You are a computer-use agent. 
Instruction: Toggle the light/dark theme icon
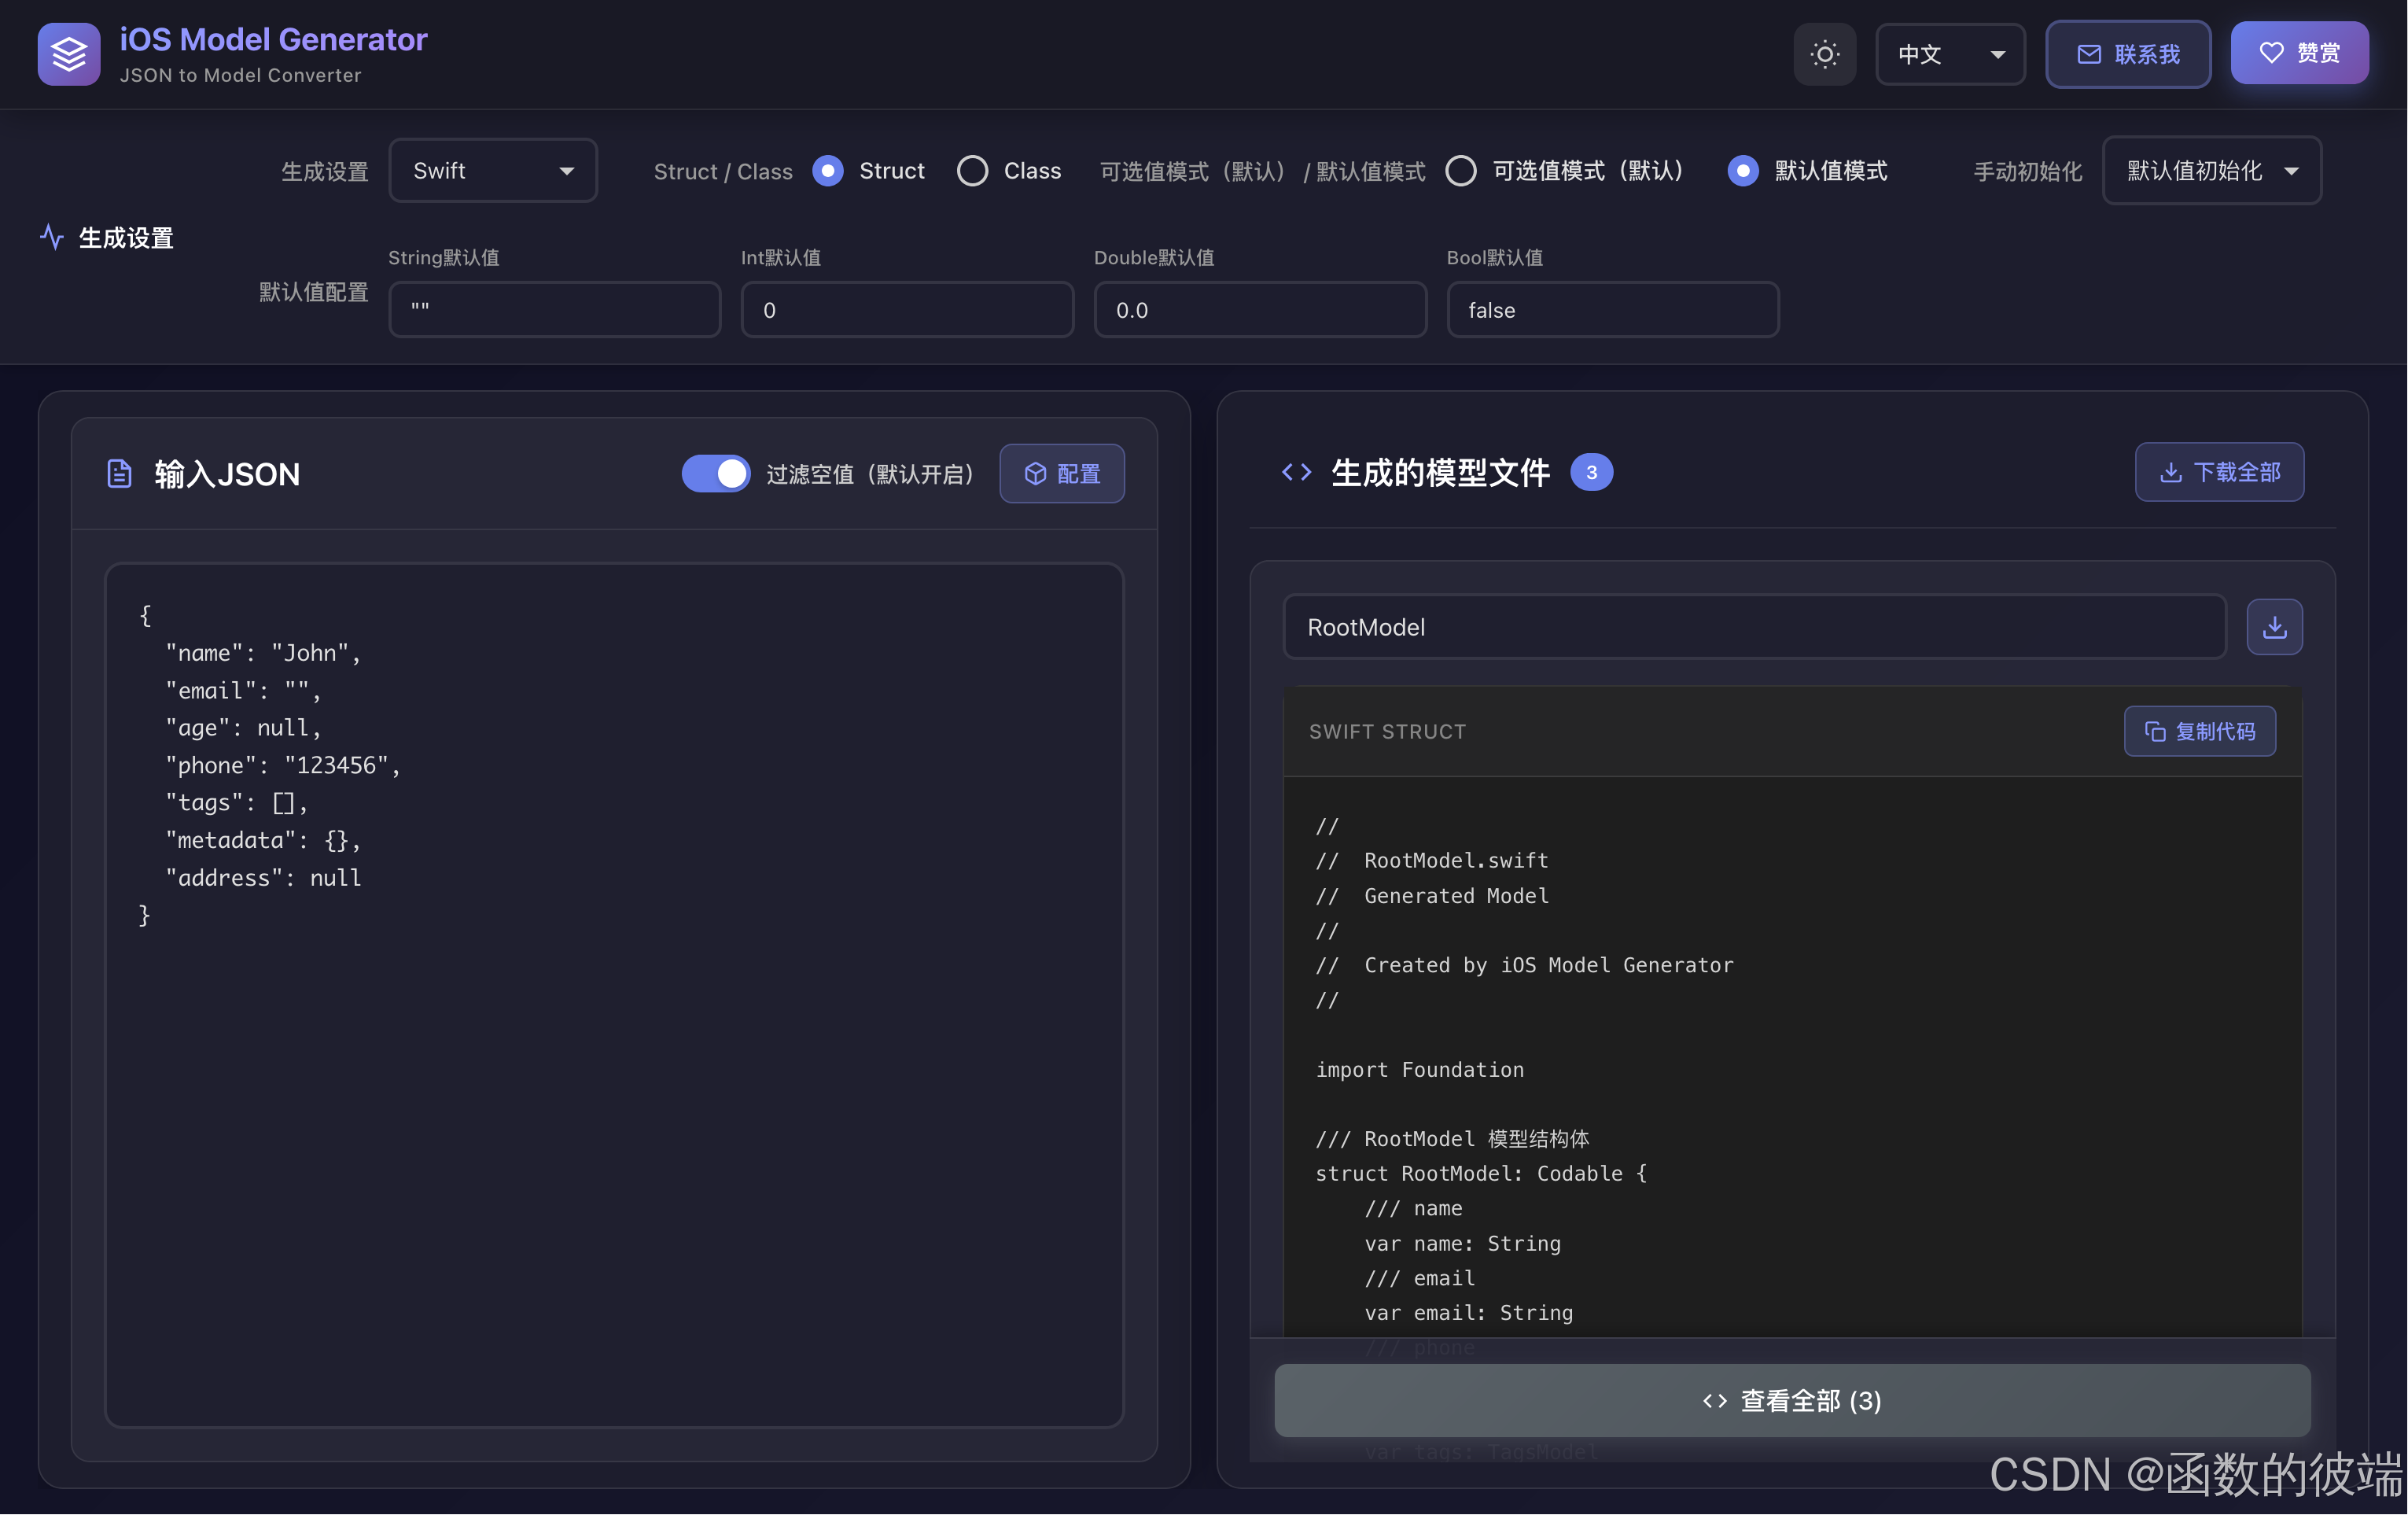[1824, 54]
